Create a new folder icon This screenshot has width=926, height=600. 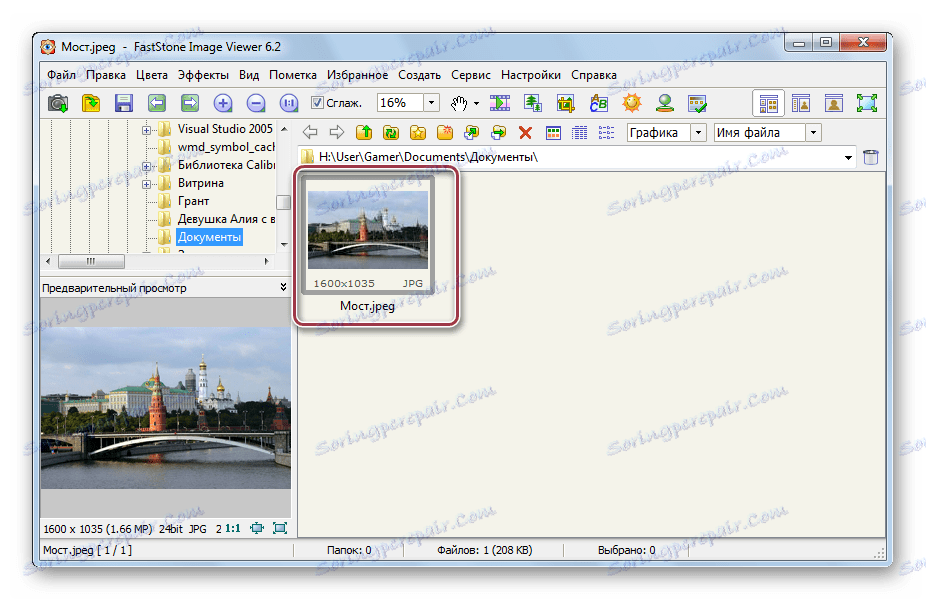tap(445, 132)
